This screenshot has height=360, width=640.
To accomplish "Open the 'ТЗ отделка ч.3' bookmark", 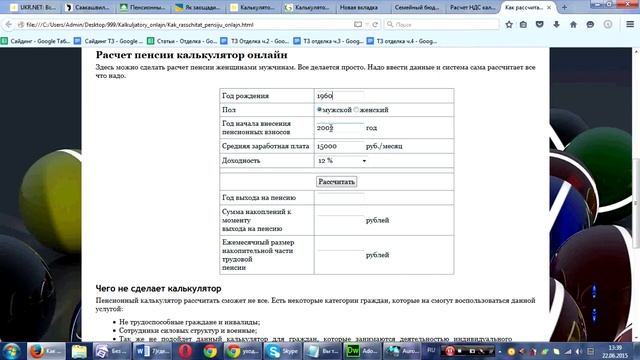I will 329,41.
